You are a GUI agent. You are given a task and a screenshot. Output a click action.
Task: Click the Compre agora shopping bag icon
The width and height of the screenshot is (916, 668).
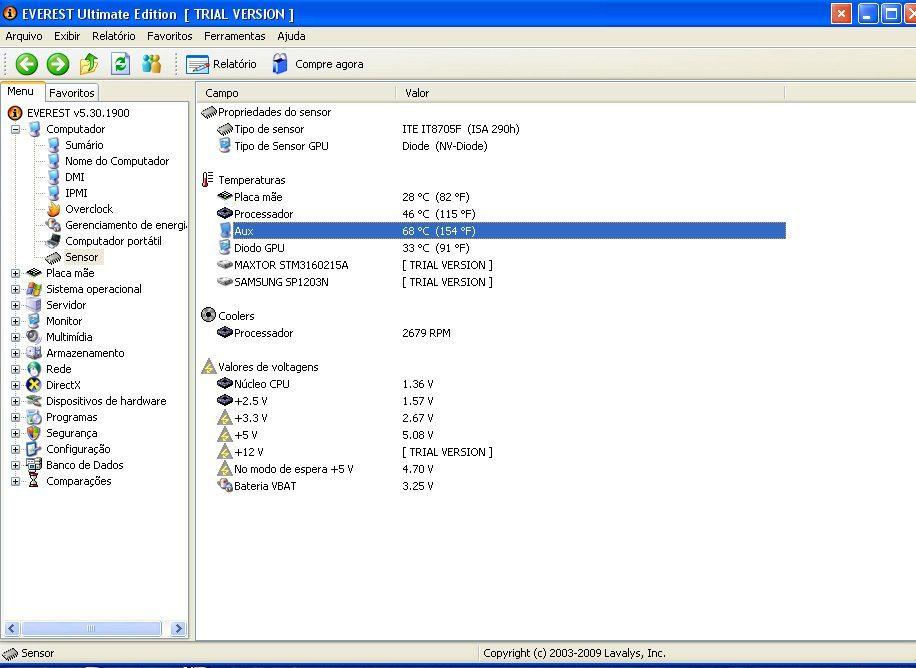tap(281, 64)
